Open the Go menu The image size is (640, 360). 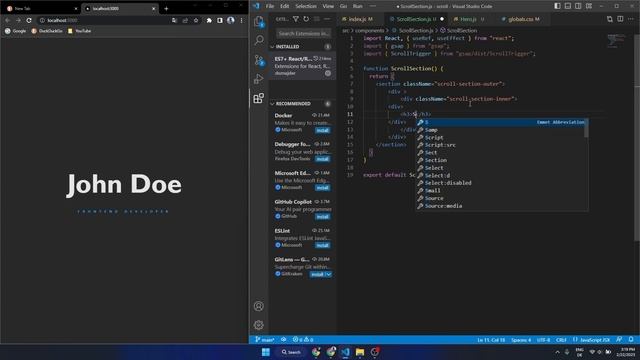pyautogui.click(x=344, y=6)
